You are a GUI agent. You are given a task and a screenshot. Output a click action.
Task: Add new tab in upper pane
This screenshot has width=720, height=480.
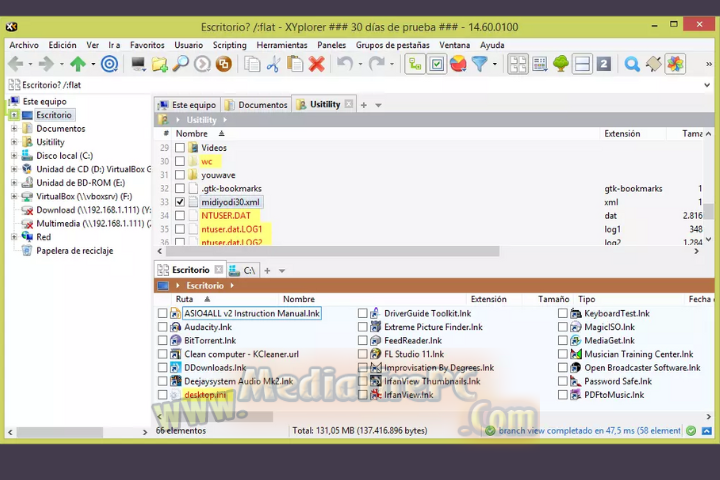pyautogui.click(x=364, y=105)
